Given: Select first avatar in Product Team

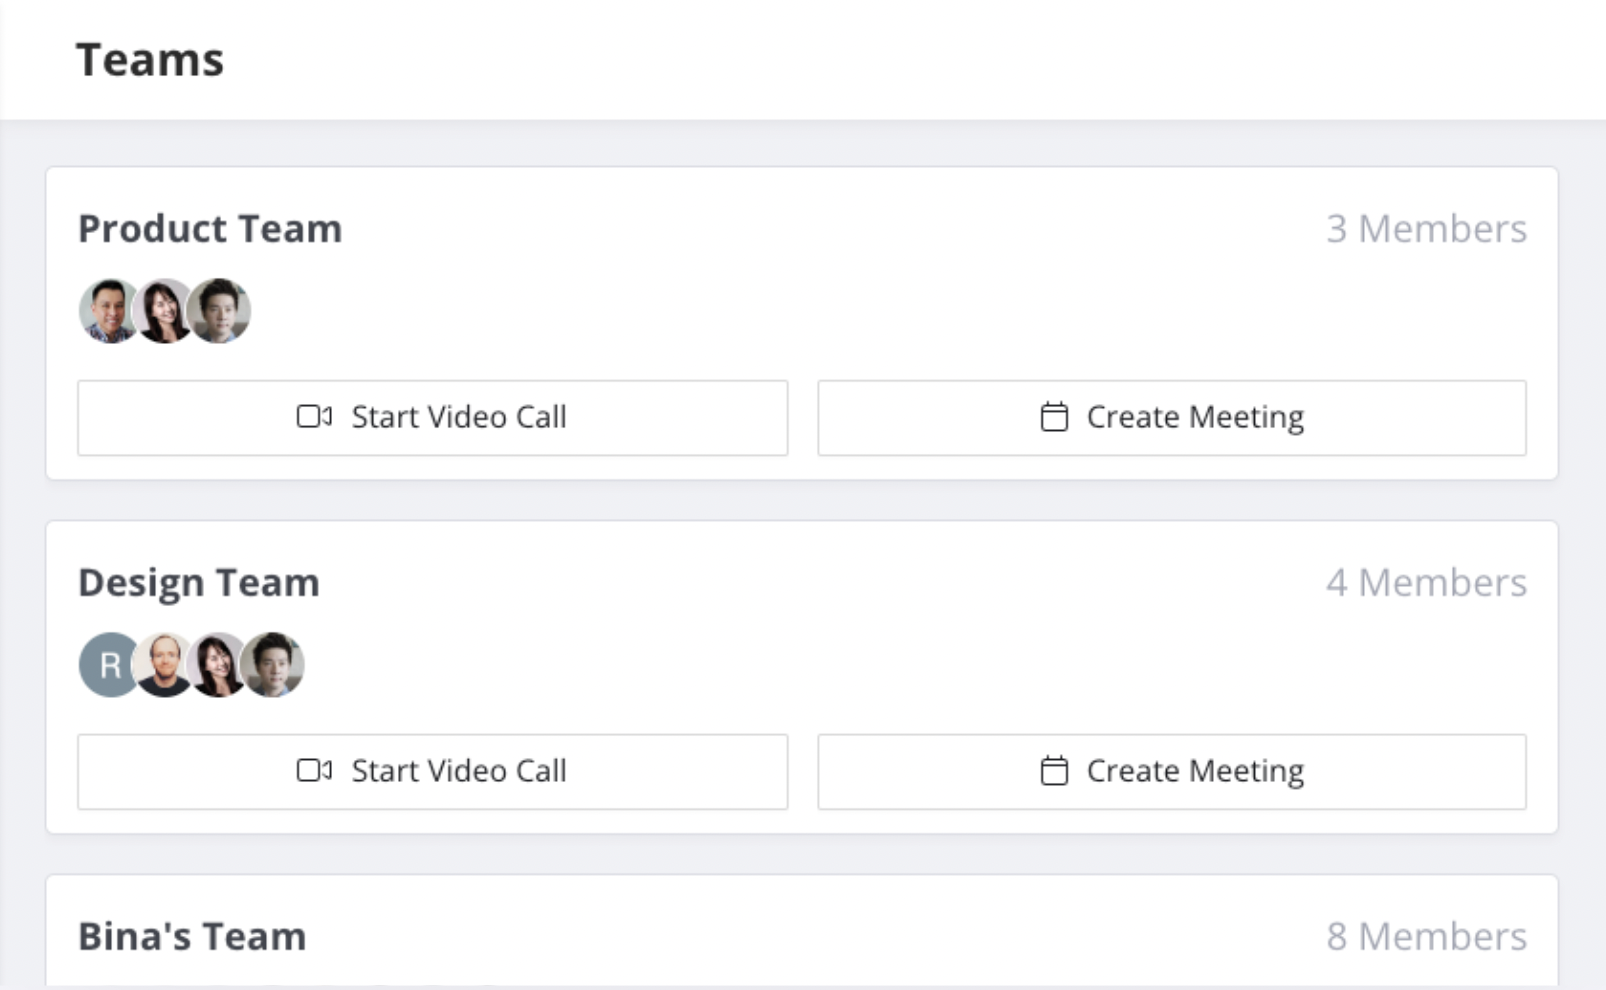Looking at the screenshot, I should pos(108,311).
